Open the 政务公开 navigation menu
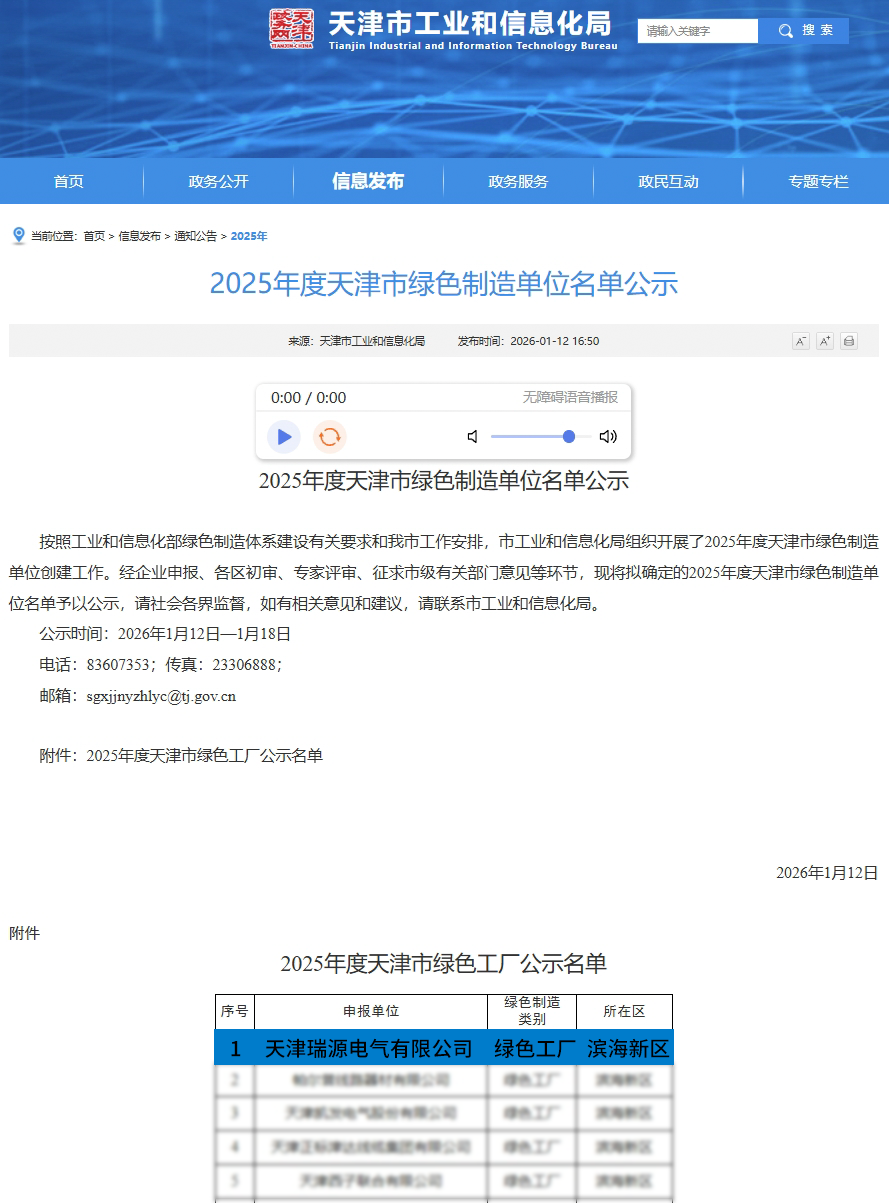This screenshot has width=889, height=1203. tap(218, 182)
